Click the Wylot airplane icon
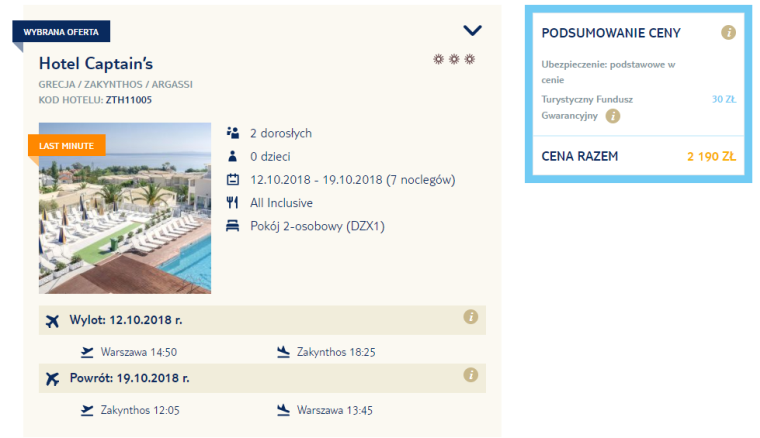 [52, 321]
